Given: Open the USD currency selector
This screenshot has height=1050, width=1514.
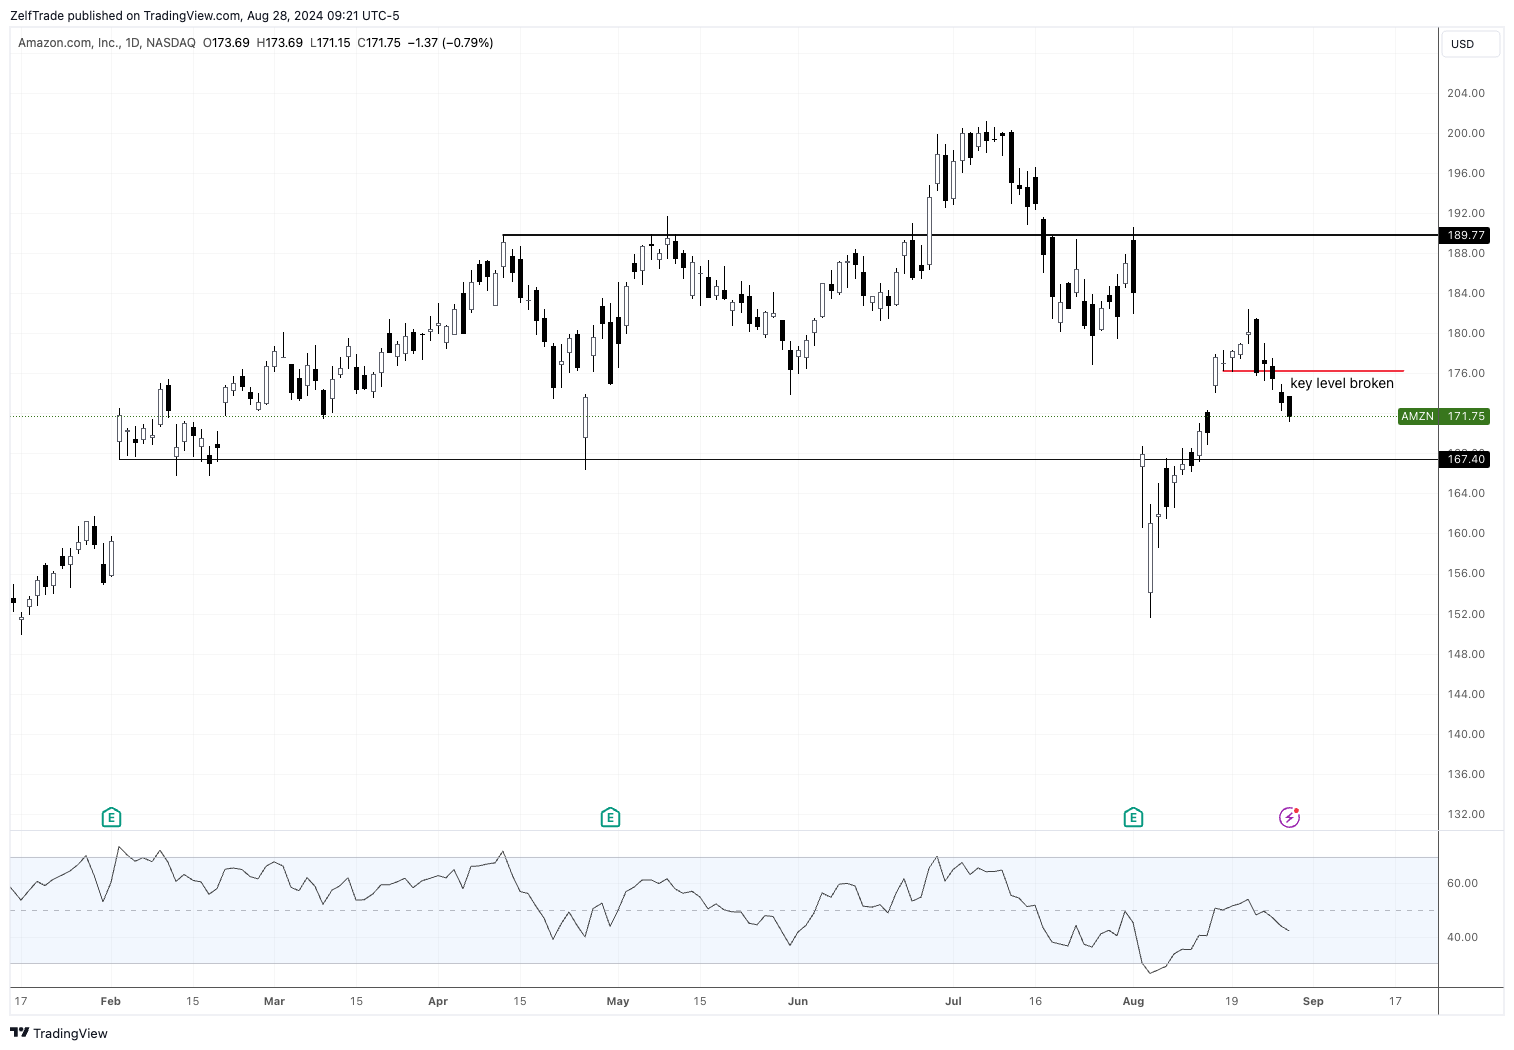Looking at the screenshot, I should 1469,44.
